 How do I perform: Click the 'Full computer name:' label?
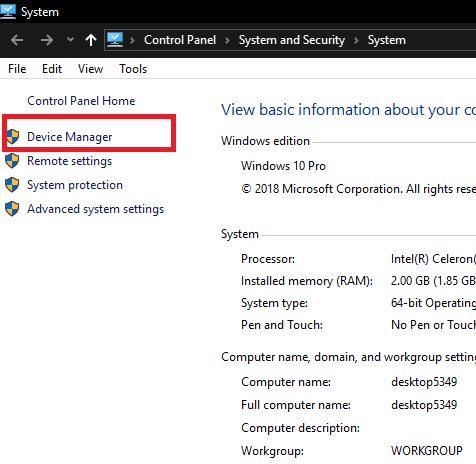point(296,405)
